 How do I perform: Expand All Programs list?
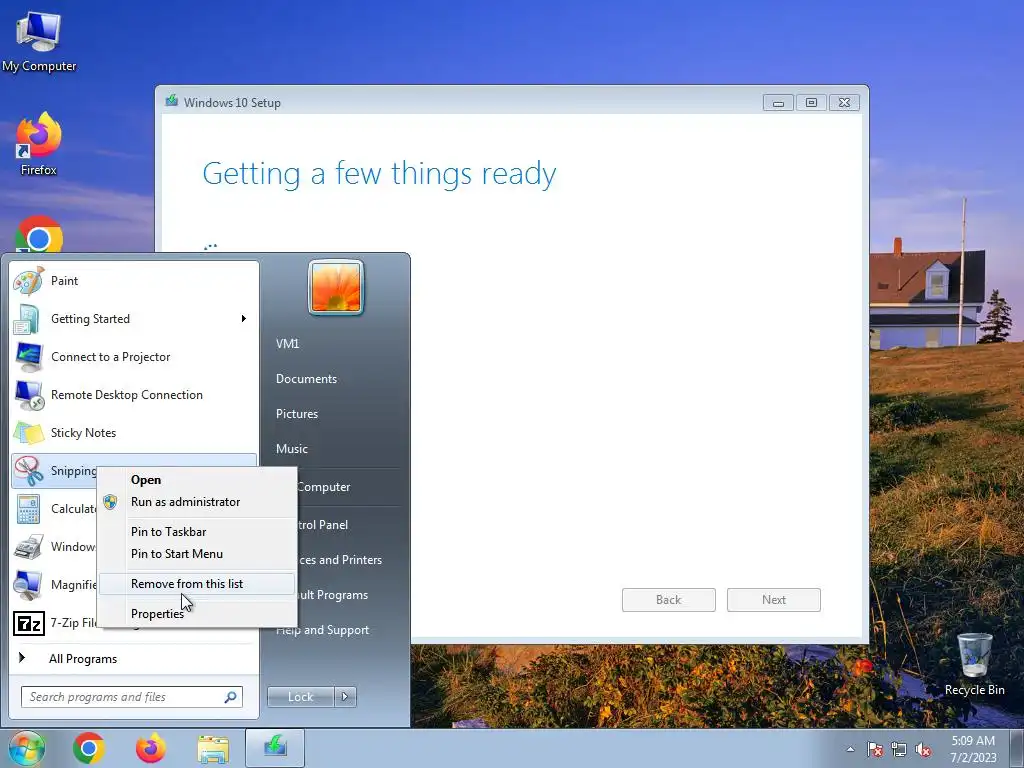83,658
